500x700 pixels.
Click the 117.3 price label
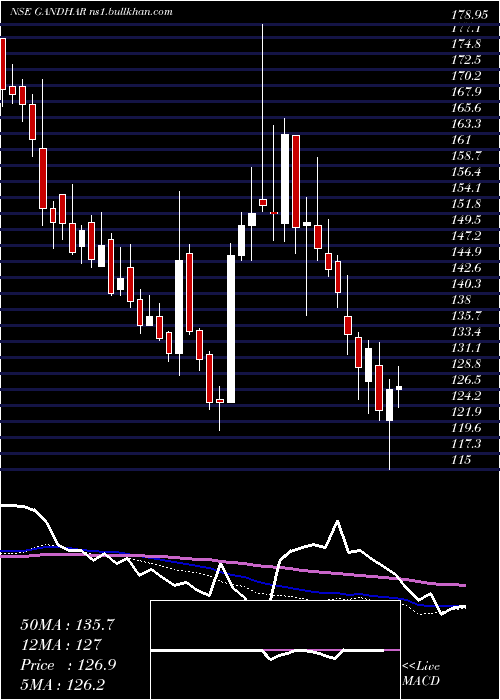click(x=467, y=444)
